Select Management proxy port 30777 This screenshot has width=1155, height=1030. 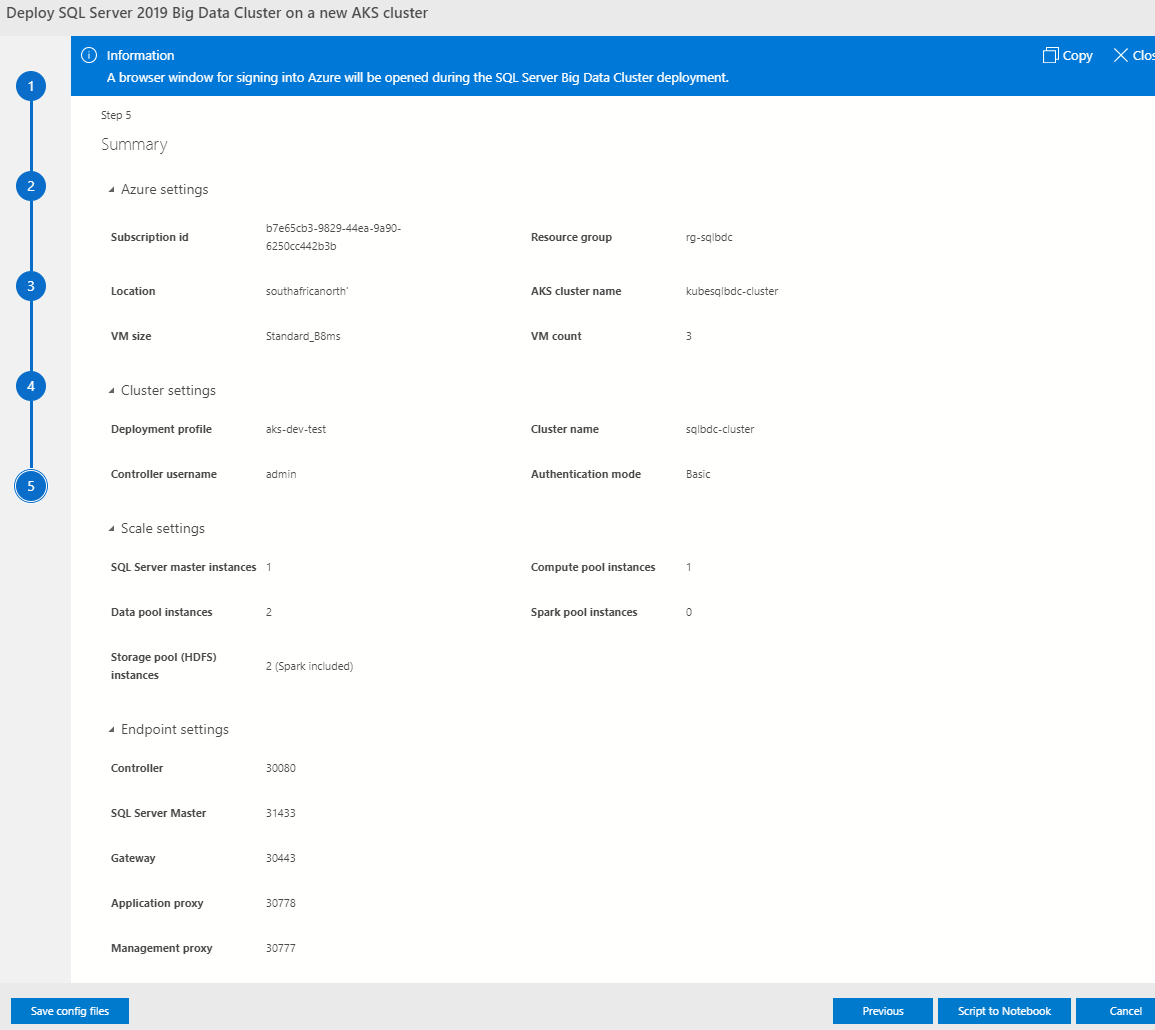coord(281,947)
